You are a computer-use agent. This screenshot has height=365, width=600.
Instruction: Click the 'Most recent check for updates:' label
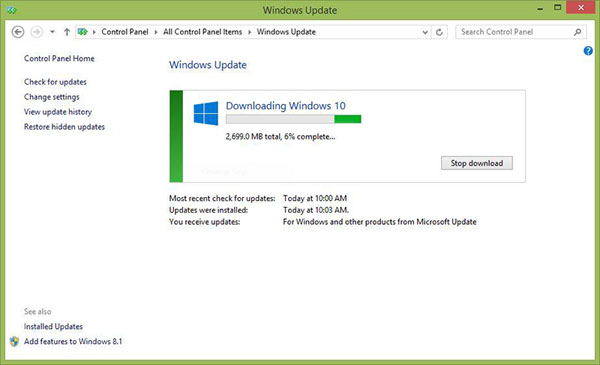click(x=222, y=198)
